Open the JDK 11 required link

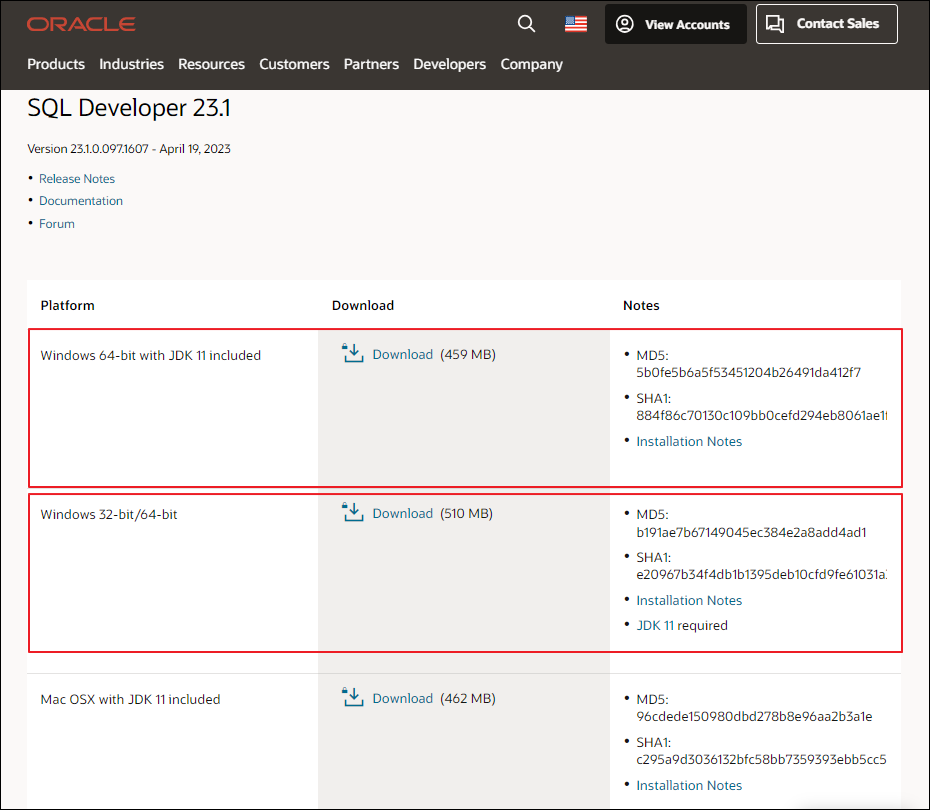click(x=655, y=626)
